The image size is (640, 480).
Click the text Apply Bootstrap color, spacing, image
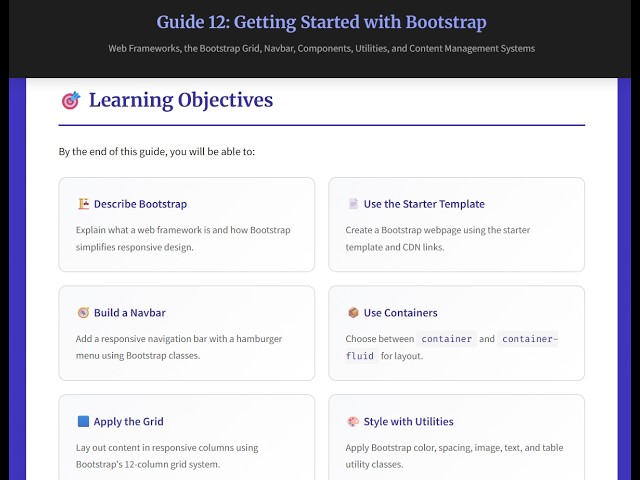point(454,456)
